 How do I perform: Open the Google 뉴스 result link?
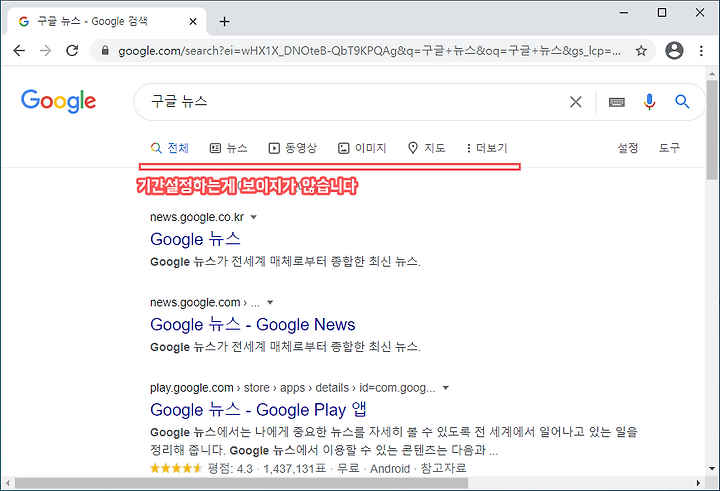point(195,239)
